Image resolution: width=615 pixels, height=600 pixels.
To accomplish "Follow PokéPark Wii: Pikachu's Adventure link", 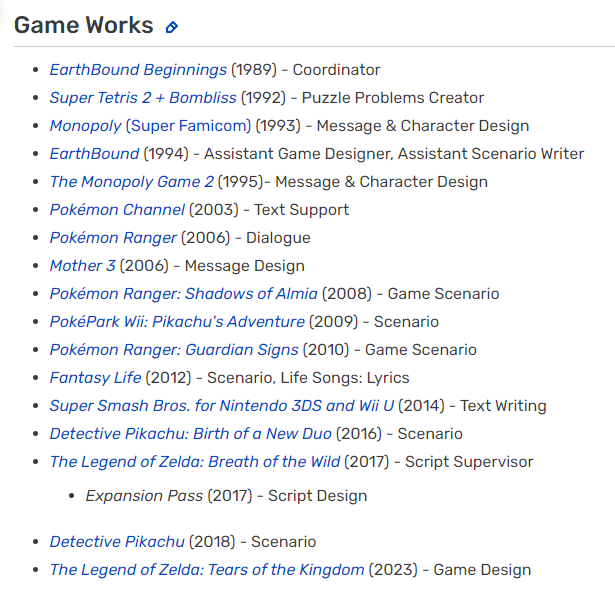I will pos(177,322).
